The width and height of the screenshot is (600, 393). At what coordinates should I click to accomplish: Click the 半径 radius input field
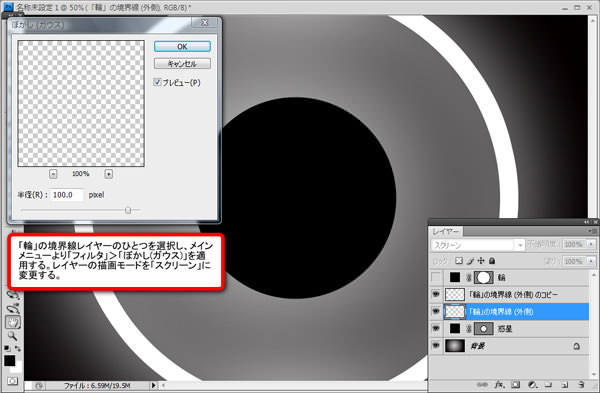[x=67, y=195]
